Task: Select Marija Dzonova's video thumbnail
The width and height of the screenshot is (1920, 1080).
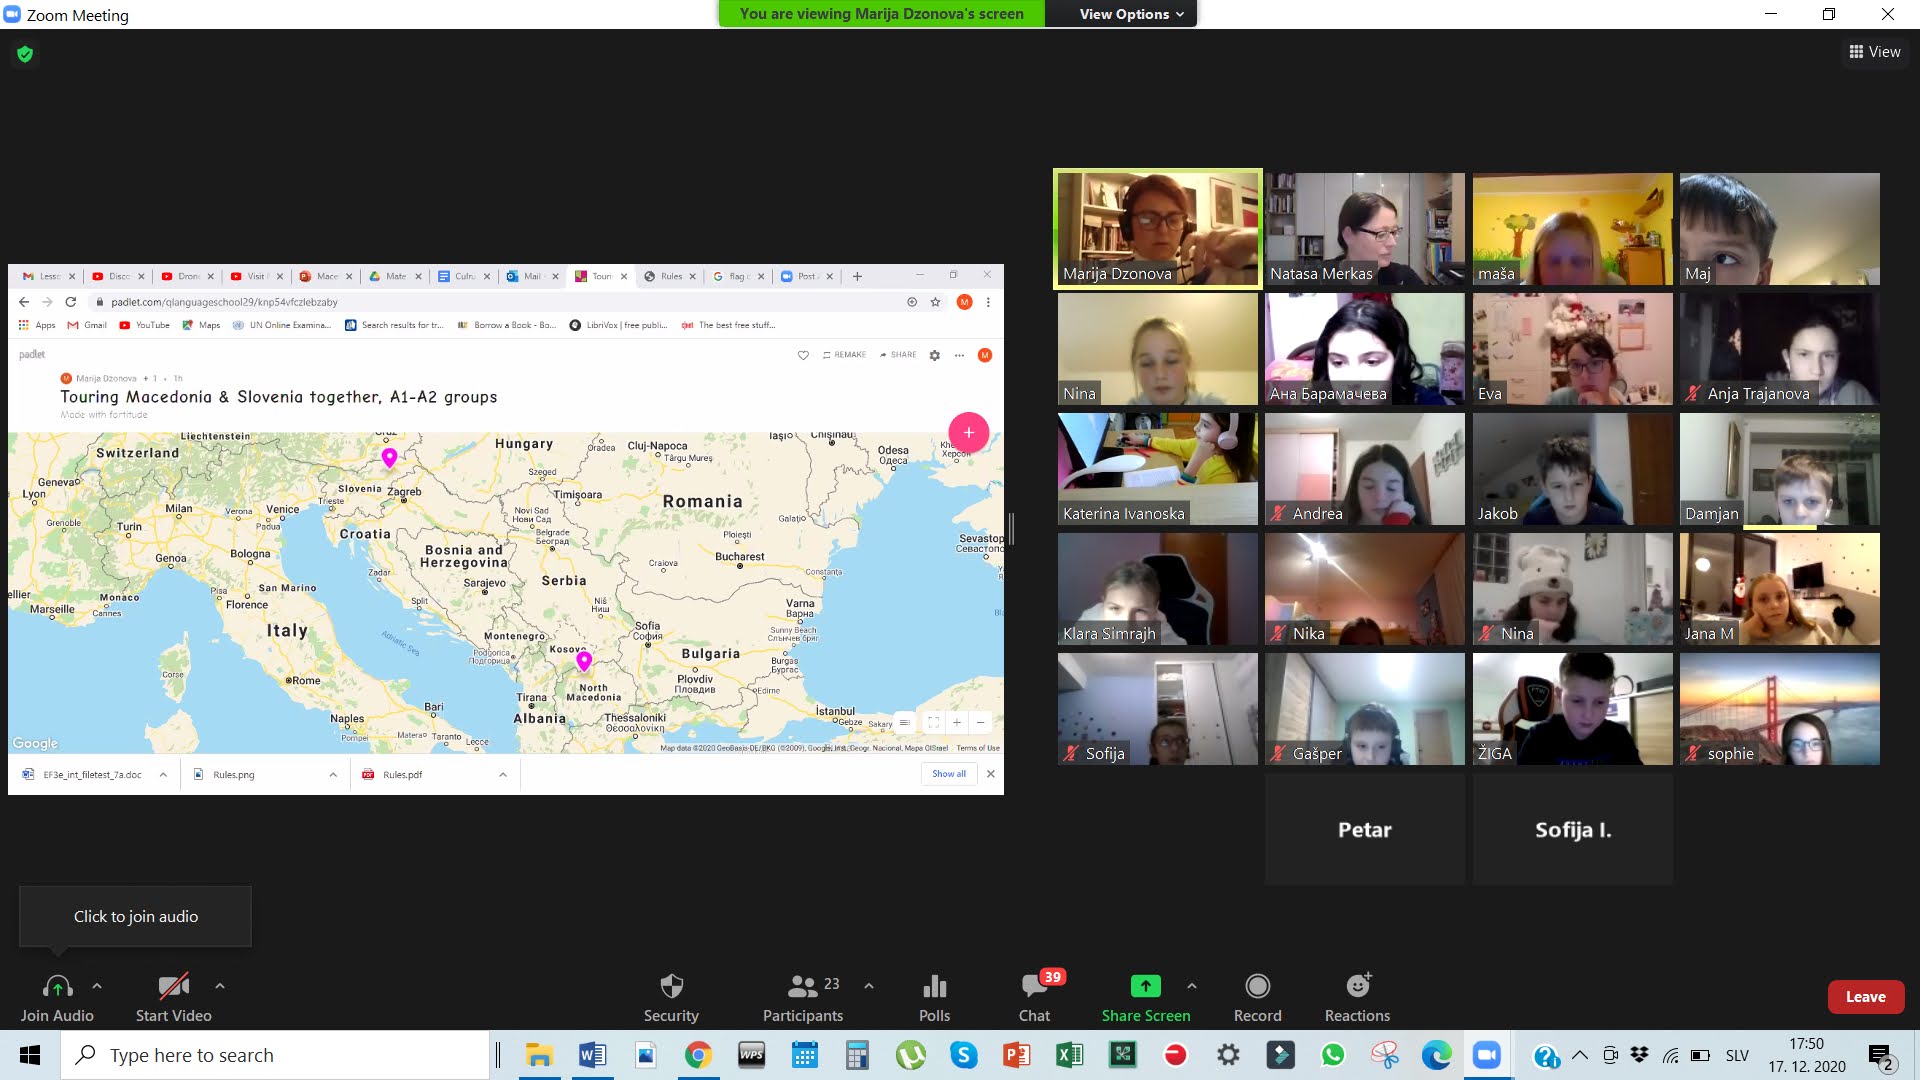Action: tap(1157, 229)
